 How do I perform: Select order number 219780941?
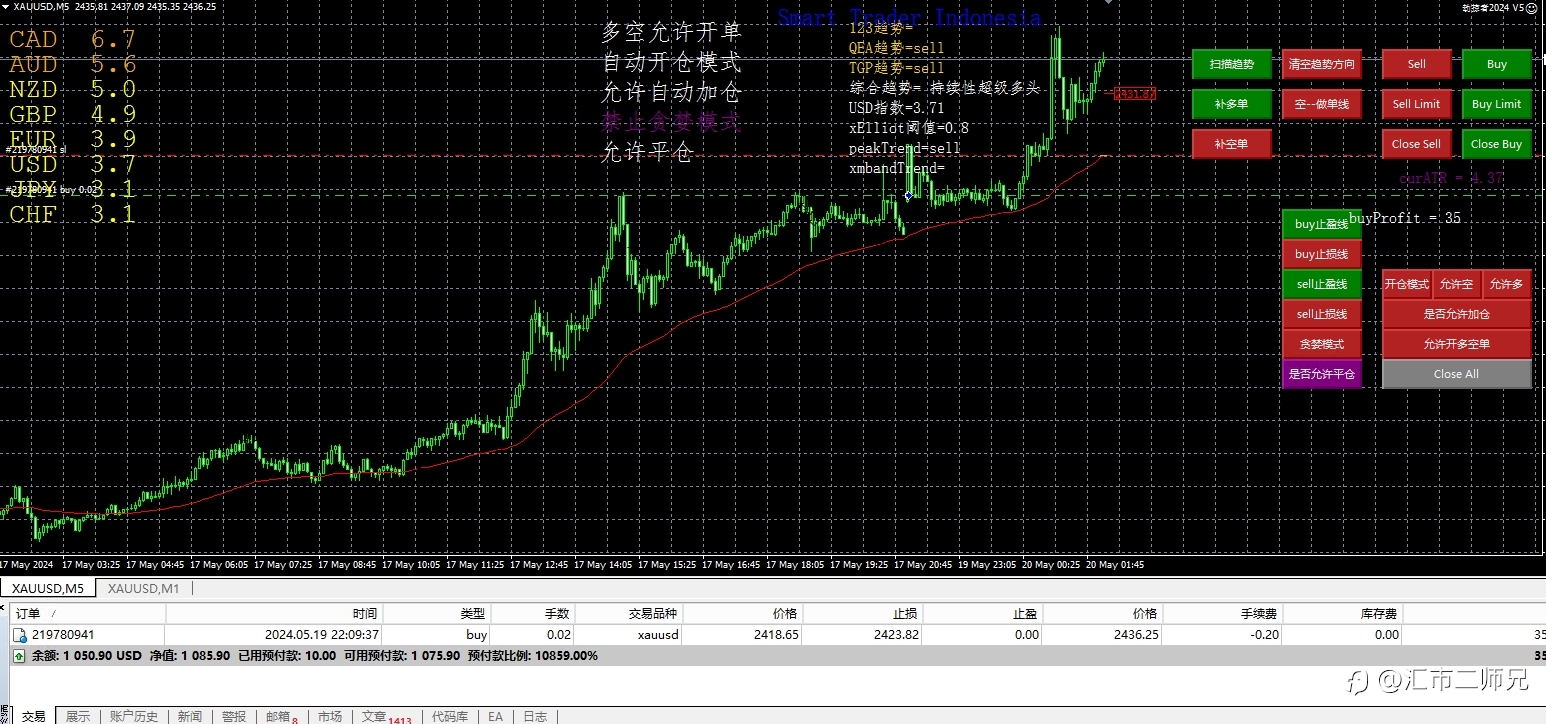pyautogui.click(x=62, y=635)
